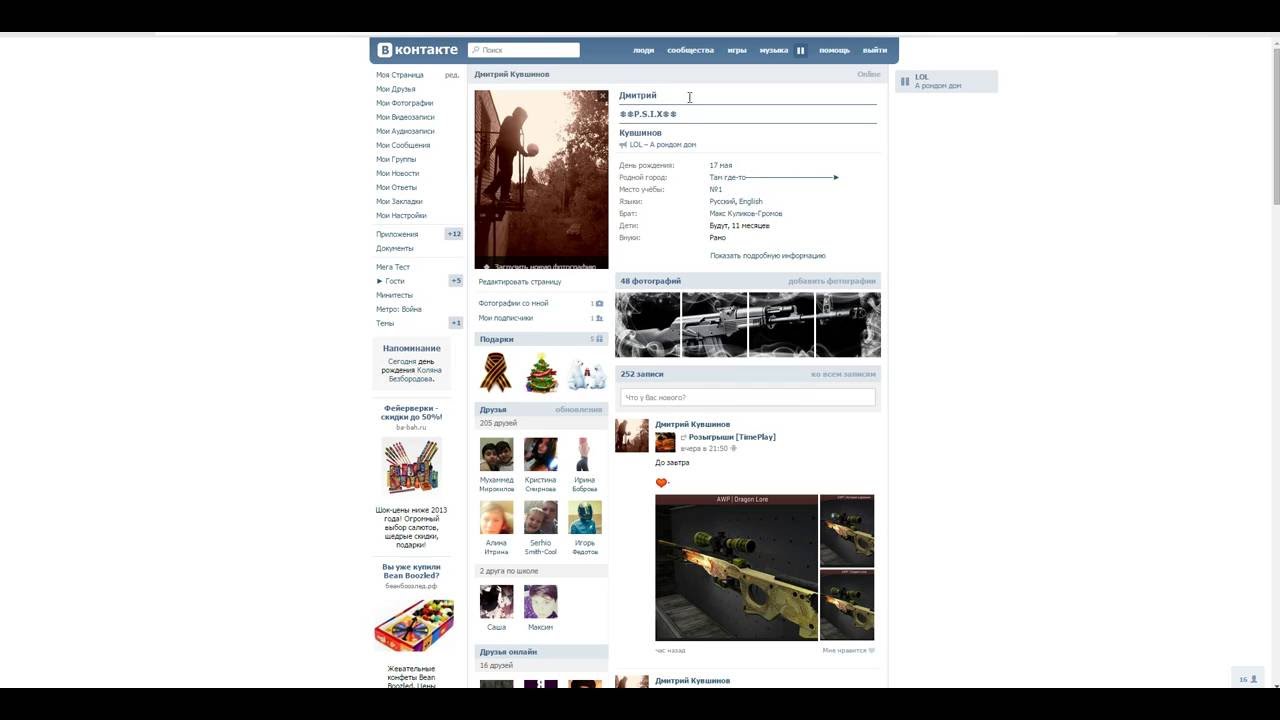Click Друзья онлайн block header

tap(541, 652)
